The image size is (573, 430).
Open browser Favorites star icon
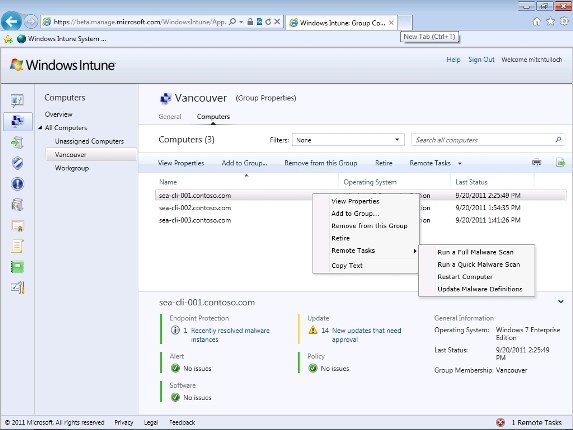coord(550,22)
